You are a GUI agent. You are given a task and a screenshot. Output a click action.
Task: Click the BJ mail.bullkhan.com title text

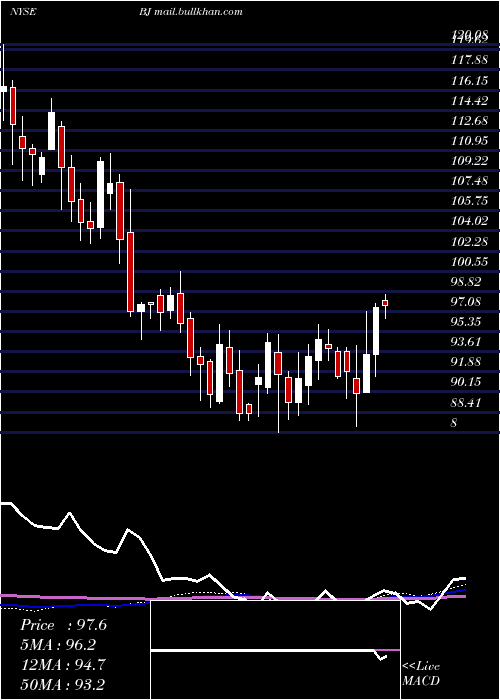[x=191, y=12]
